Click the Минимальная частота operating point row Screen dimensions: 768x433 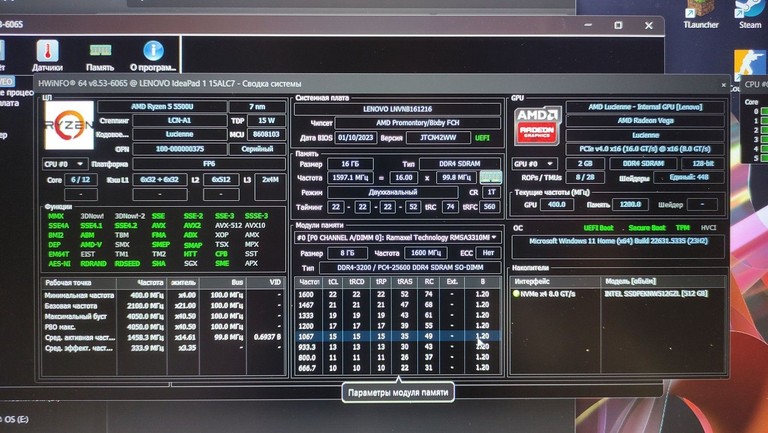163,295
